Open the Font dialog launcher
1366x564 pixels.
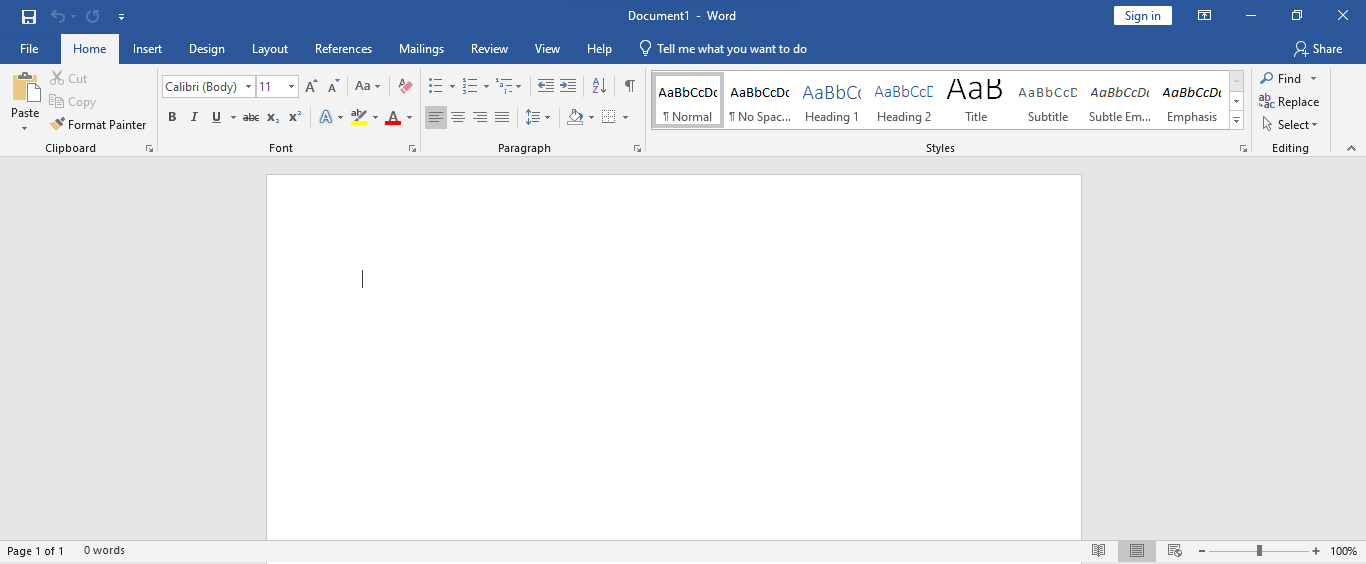click(412, 148)
